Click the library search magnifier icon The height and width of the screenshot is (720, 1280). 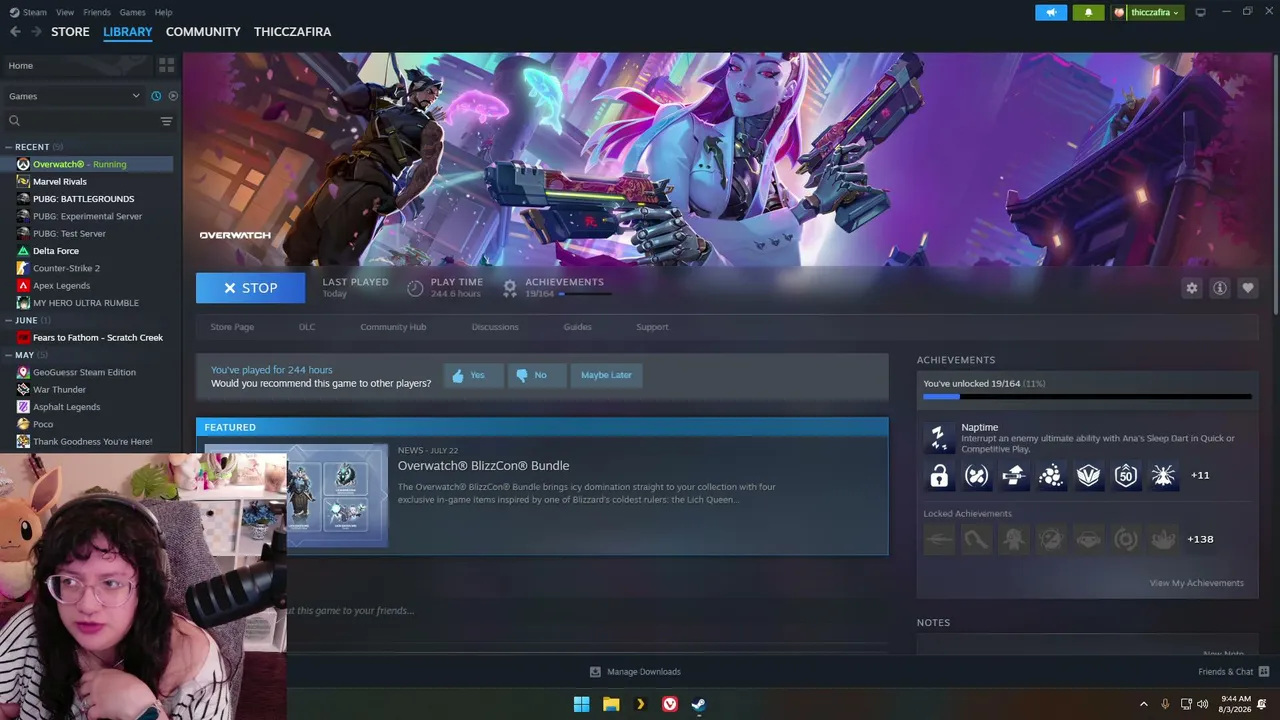(x=14, y=121)
